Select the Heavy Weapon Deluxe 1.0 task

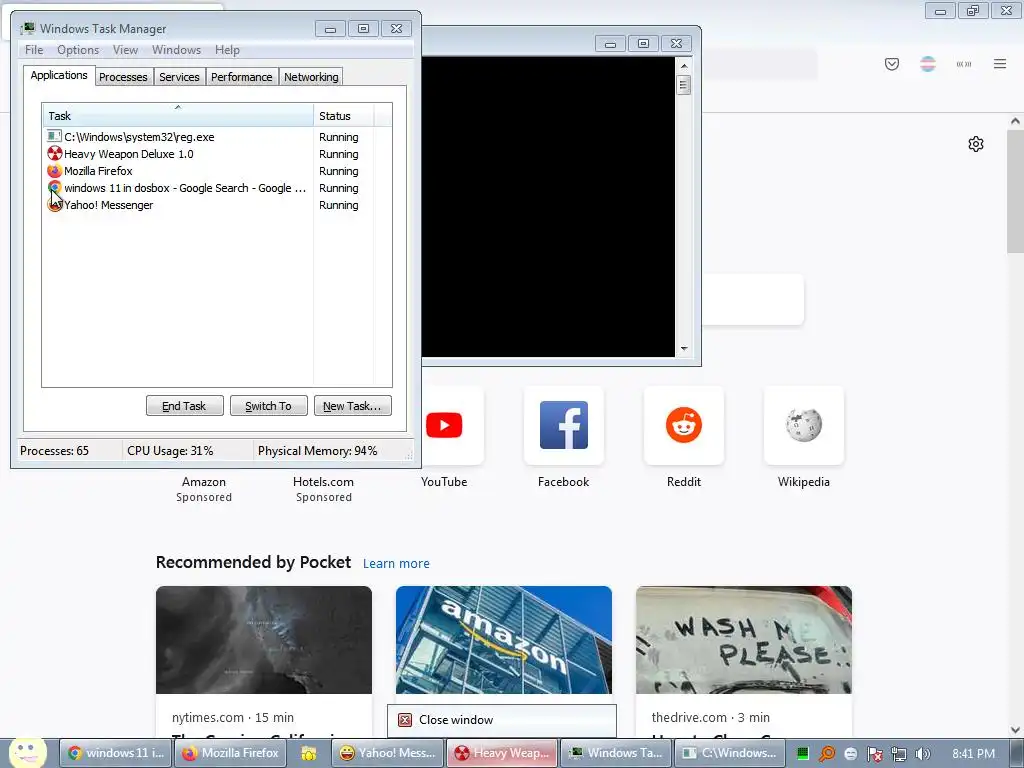217,154
